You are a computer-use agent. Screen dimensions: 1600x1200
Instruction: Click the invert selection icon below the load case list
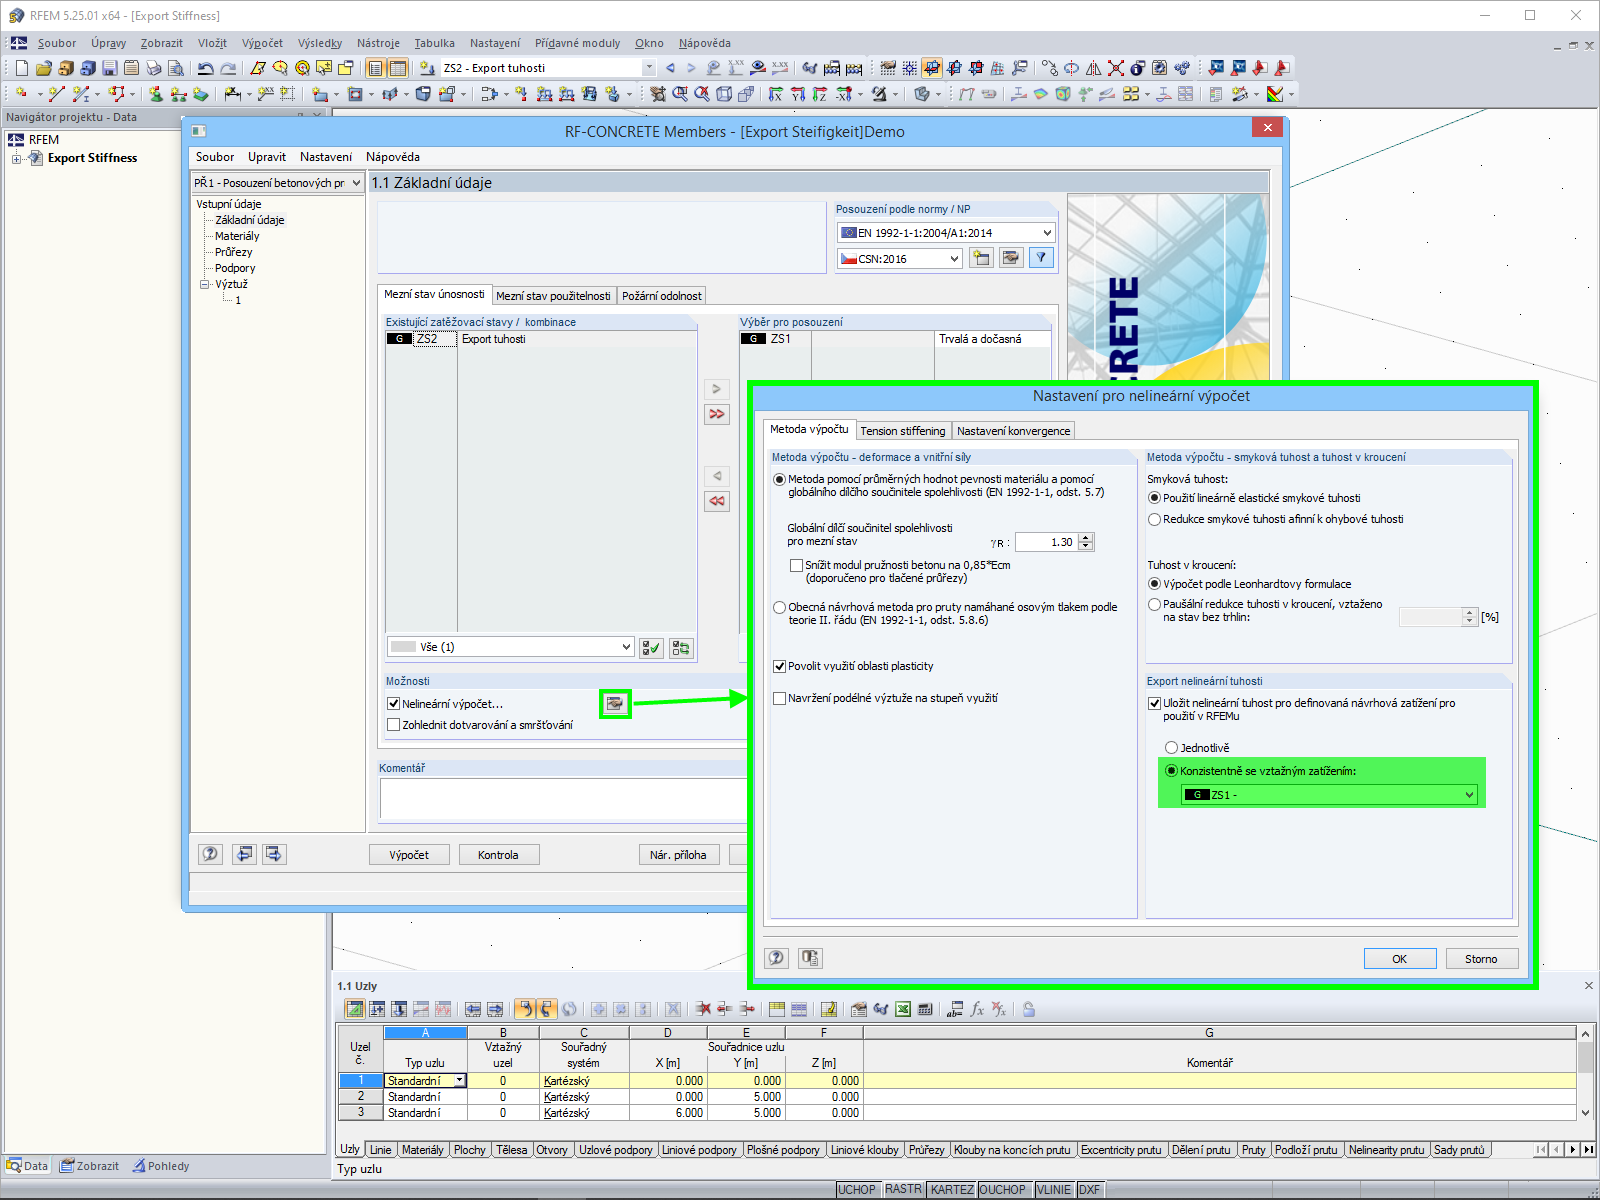coord(681,648)
